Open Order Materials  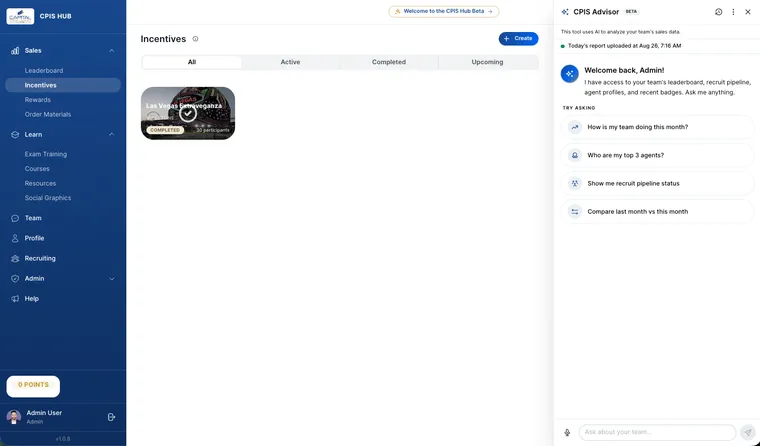(48, 114)
